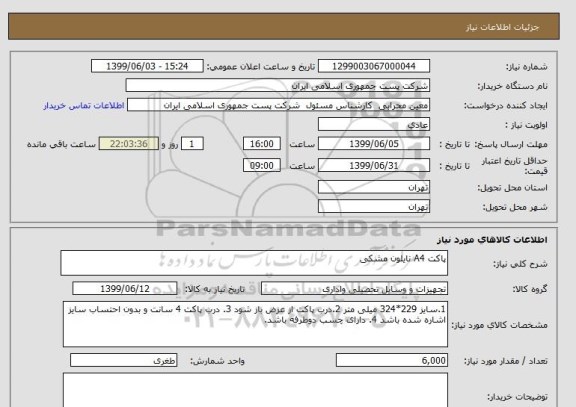Viewport: 576px width, 407px height.
Task: Select the label گروه کالا
Action: point(530,289)
